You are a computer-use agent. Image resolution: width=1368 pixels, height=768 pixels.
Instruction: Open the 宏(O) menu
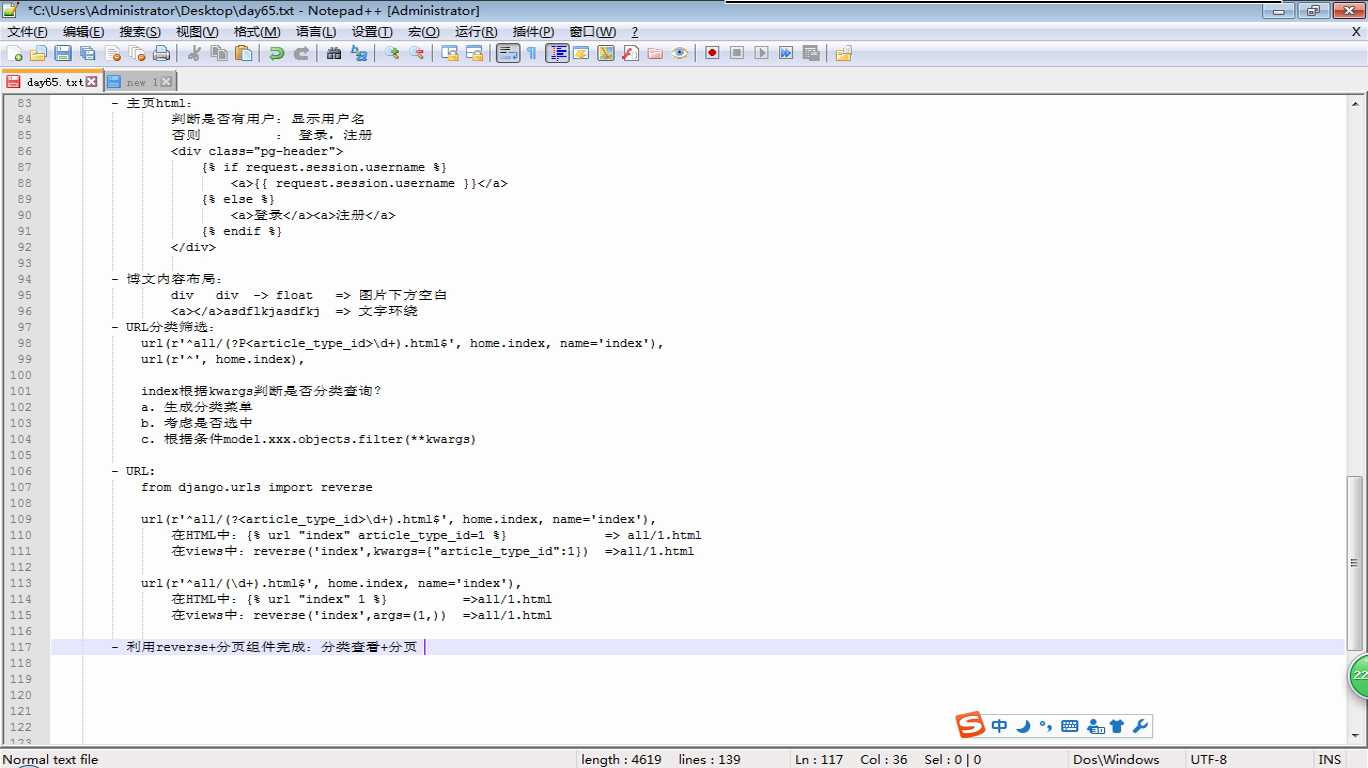point(424,32)
